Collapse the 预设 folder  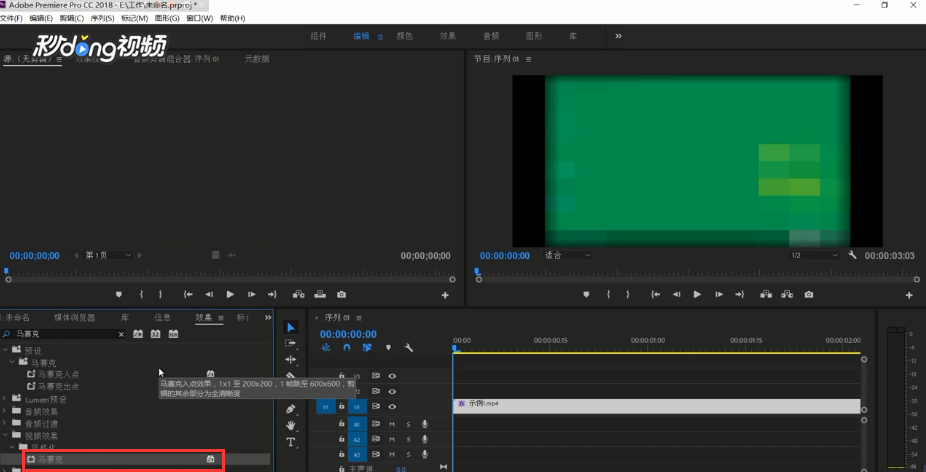point(5,350)
